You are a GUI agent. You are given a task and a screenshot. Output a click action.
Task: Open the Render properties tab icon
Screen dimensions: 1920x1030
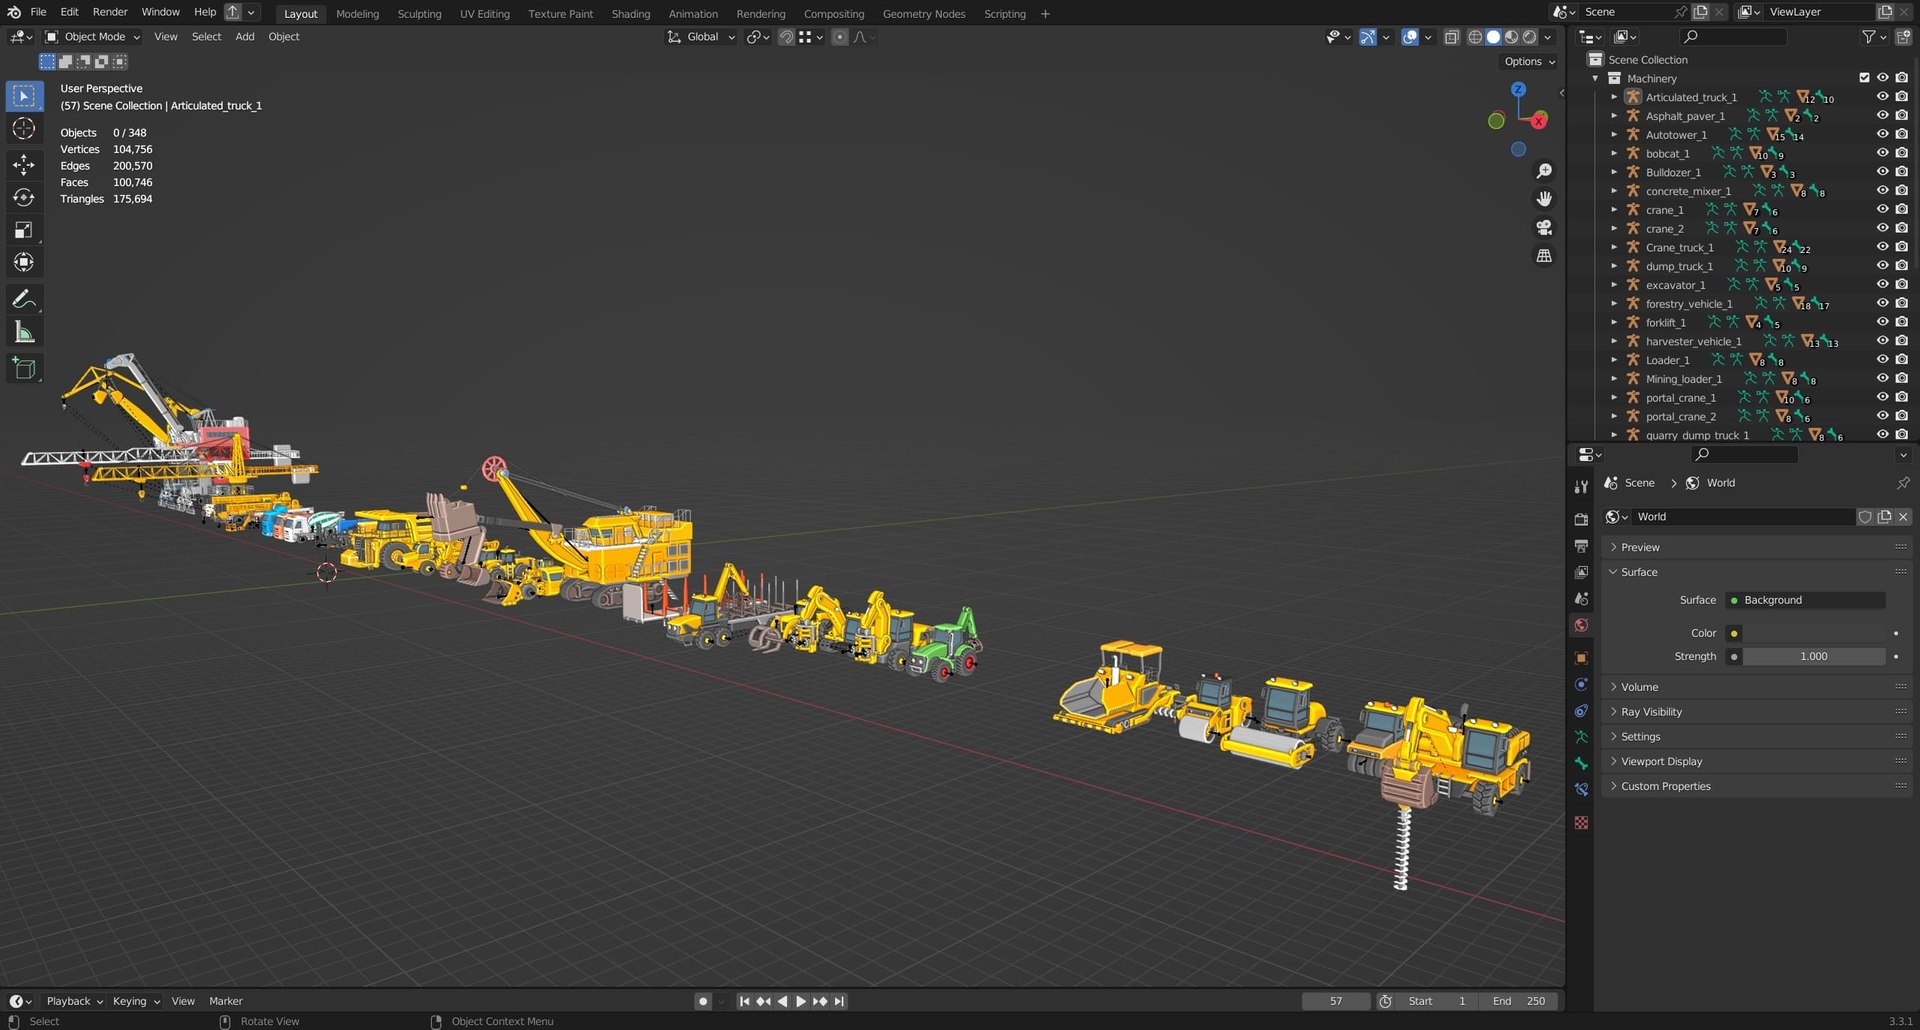[x=1581, y=520]
